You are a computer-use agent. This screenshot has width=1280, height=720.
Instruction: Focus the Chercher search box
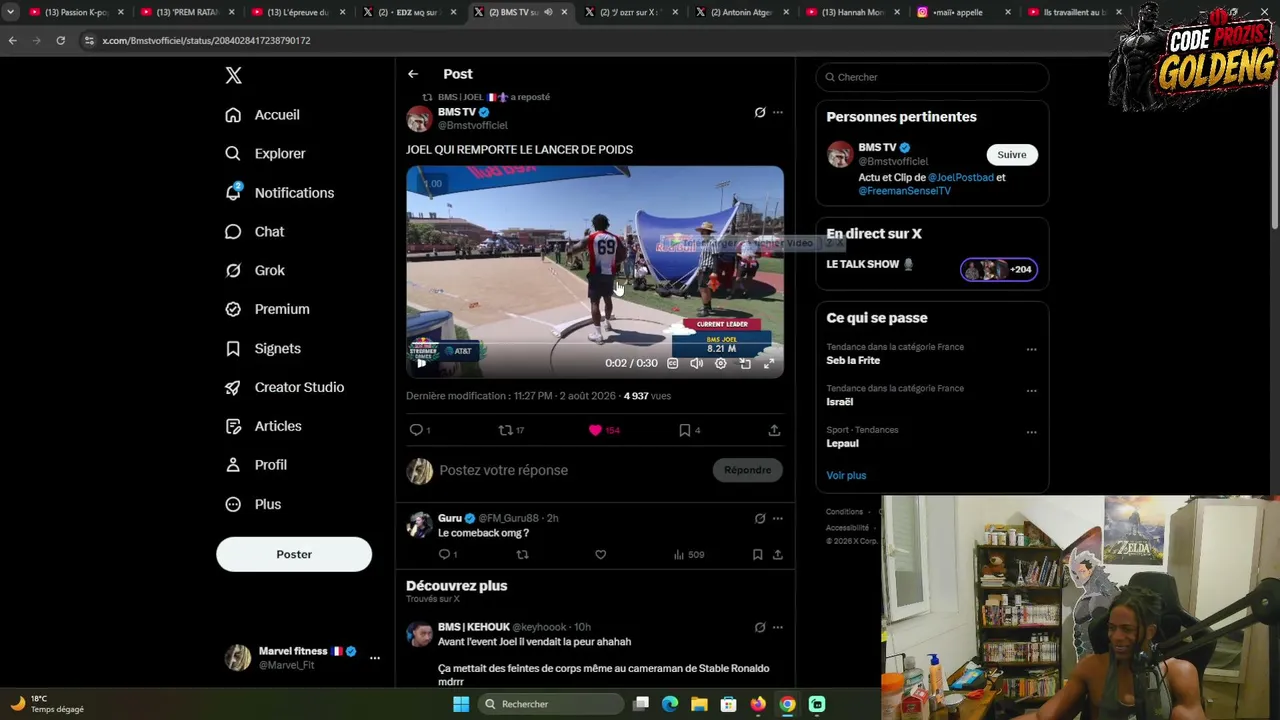point(932,77)
